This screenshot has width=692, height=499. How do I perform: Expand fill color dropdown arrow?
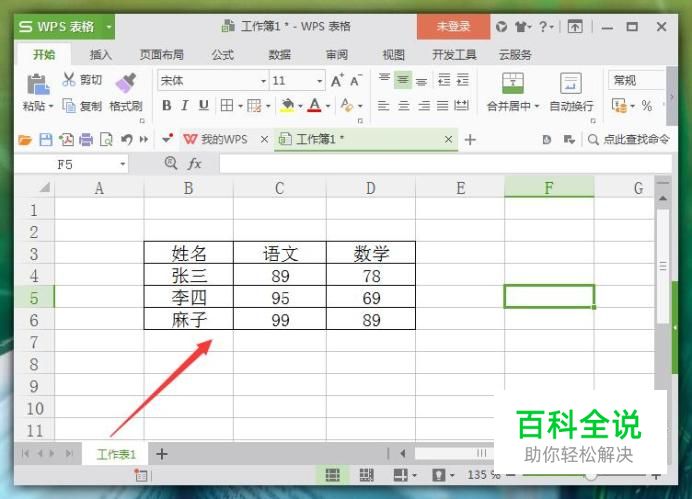300,106
